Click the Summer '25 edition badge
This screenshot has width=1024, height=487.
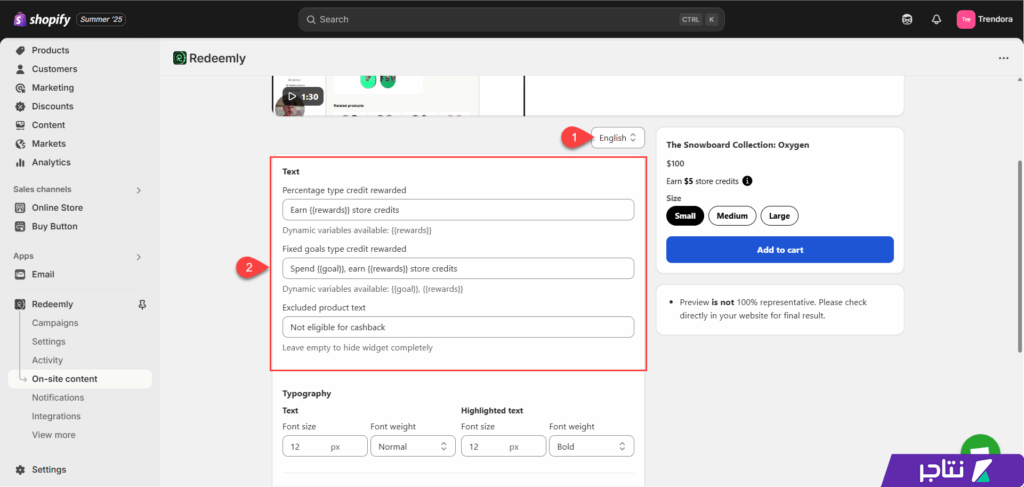[x=101, y=20]
